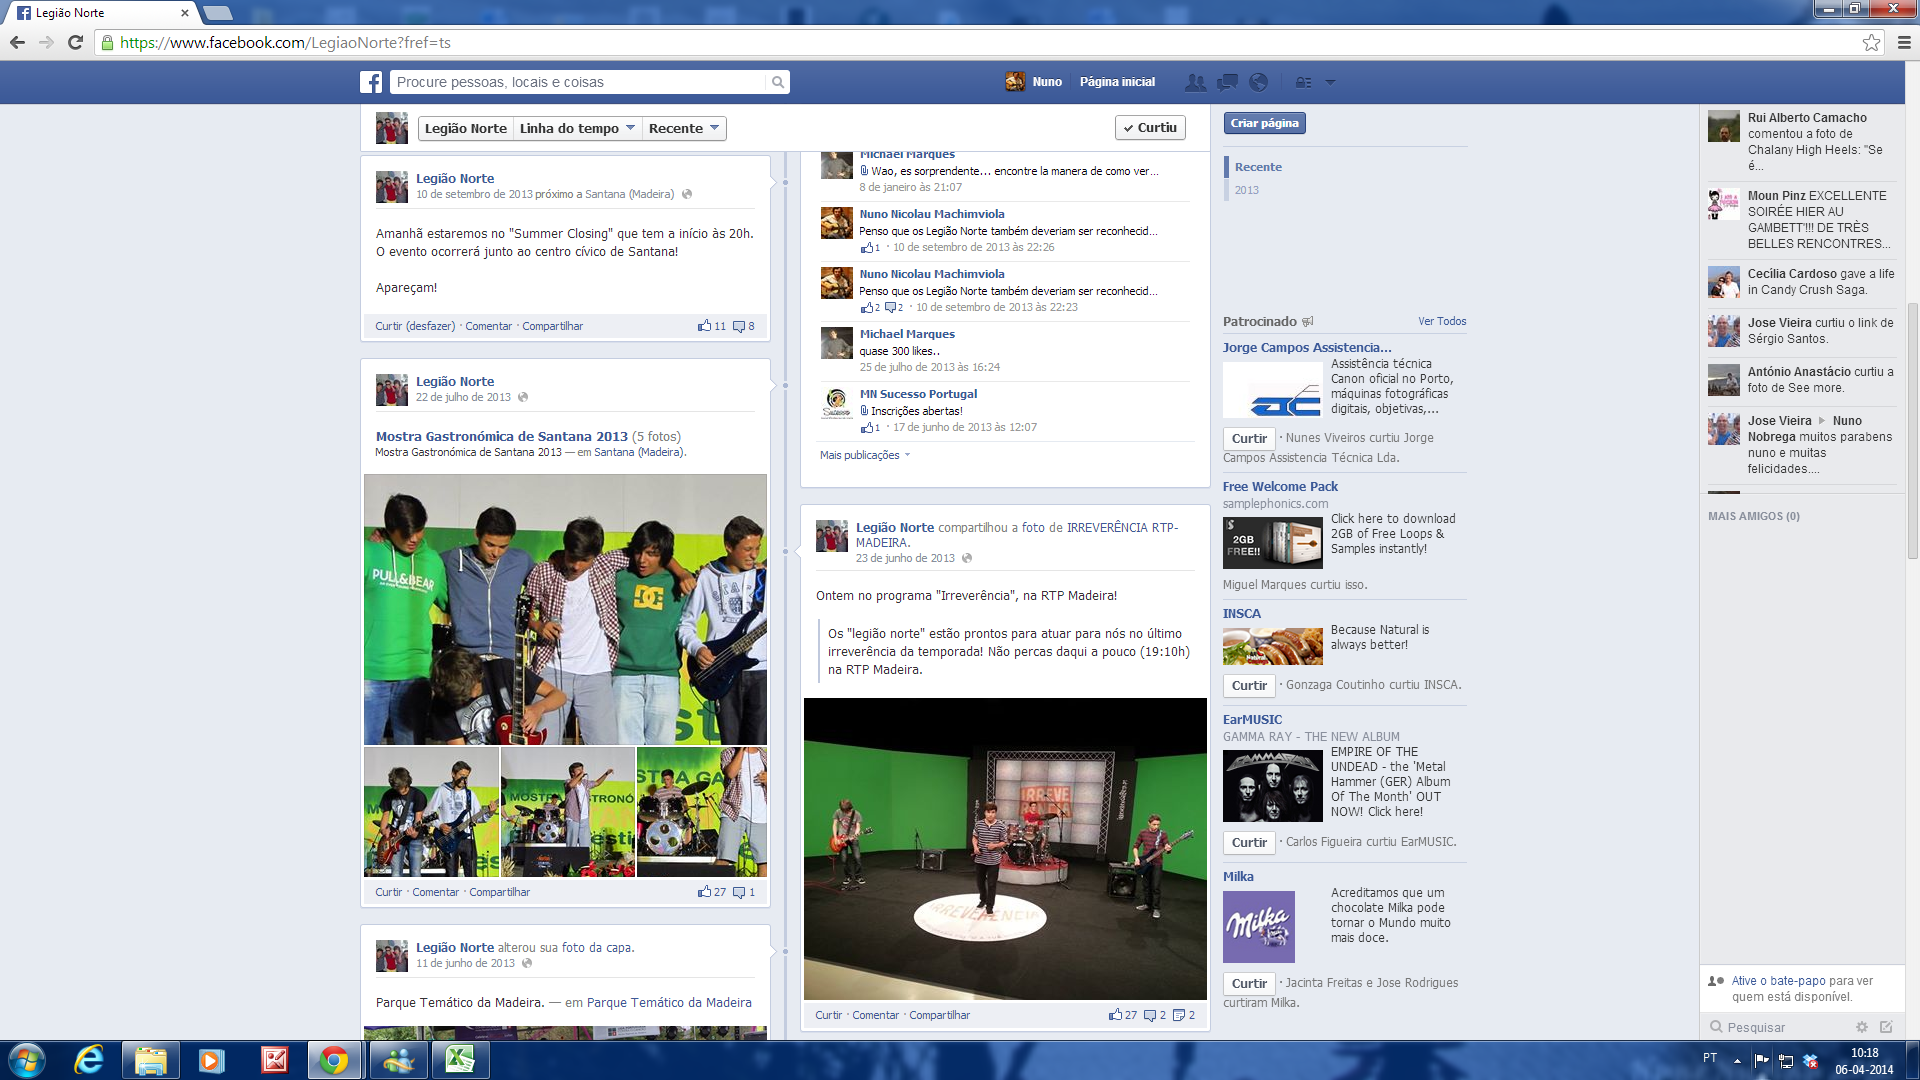The image size is (1920, 1080).
Task: Open the Recente dropdown in page header
Action: [684, 128]
